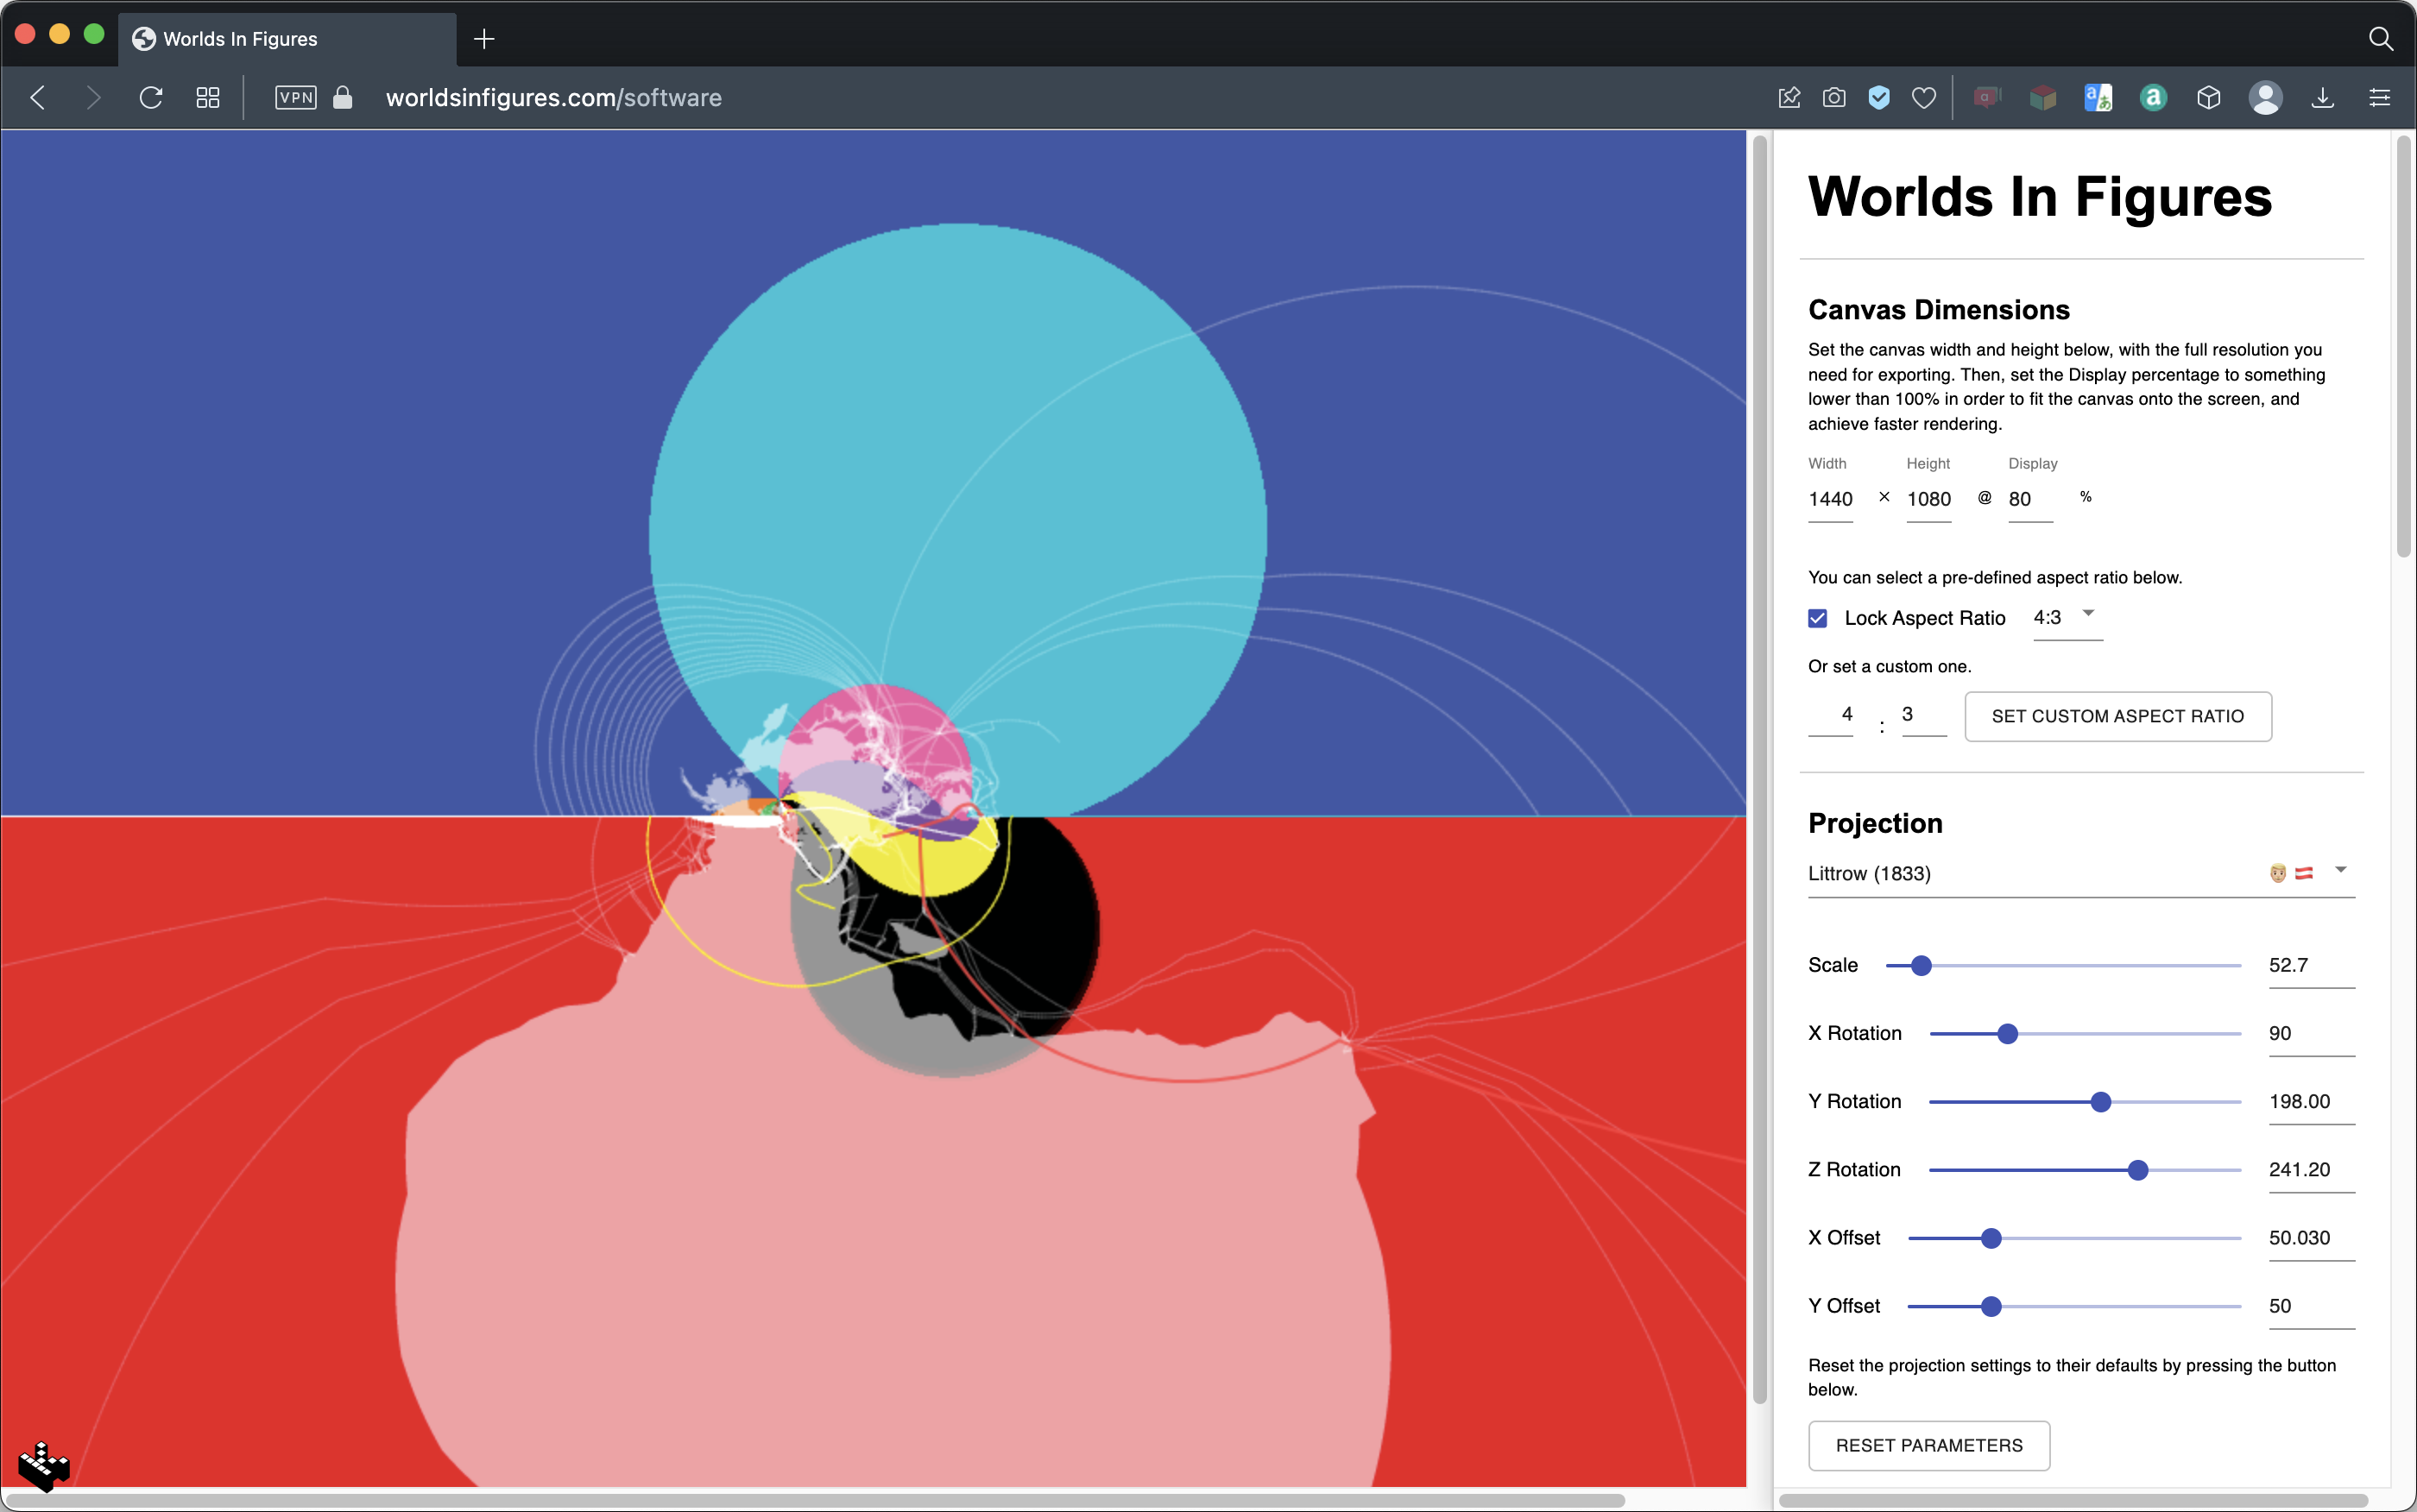
Task: Select the Worlds In Figures tab
Action: [x=288, y=39]
